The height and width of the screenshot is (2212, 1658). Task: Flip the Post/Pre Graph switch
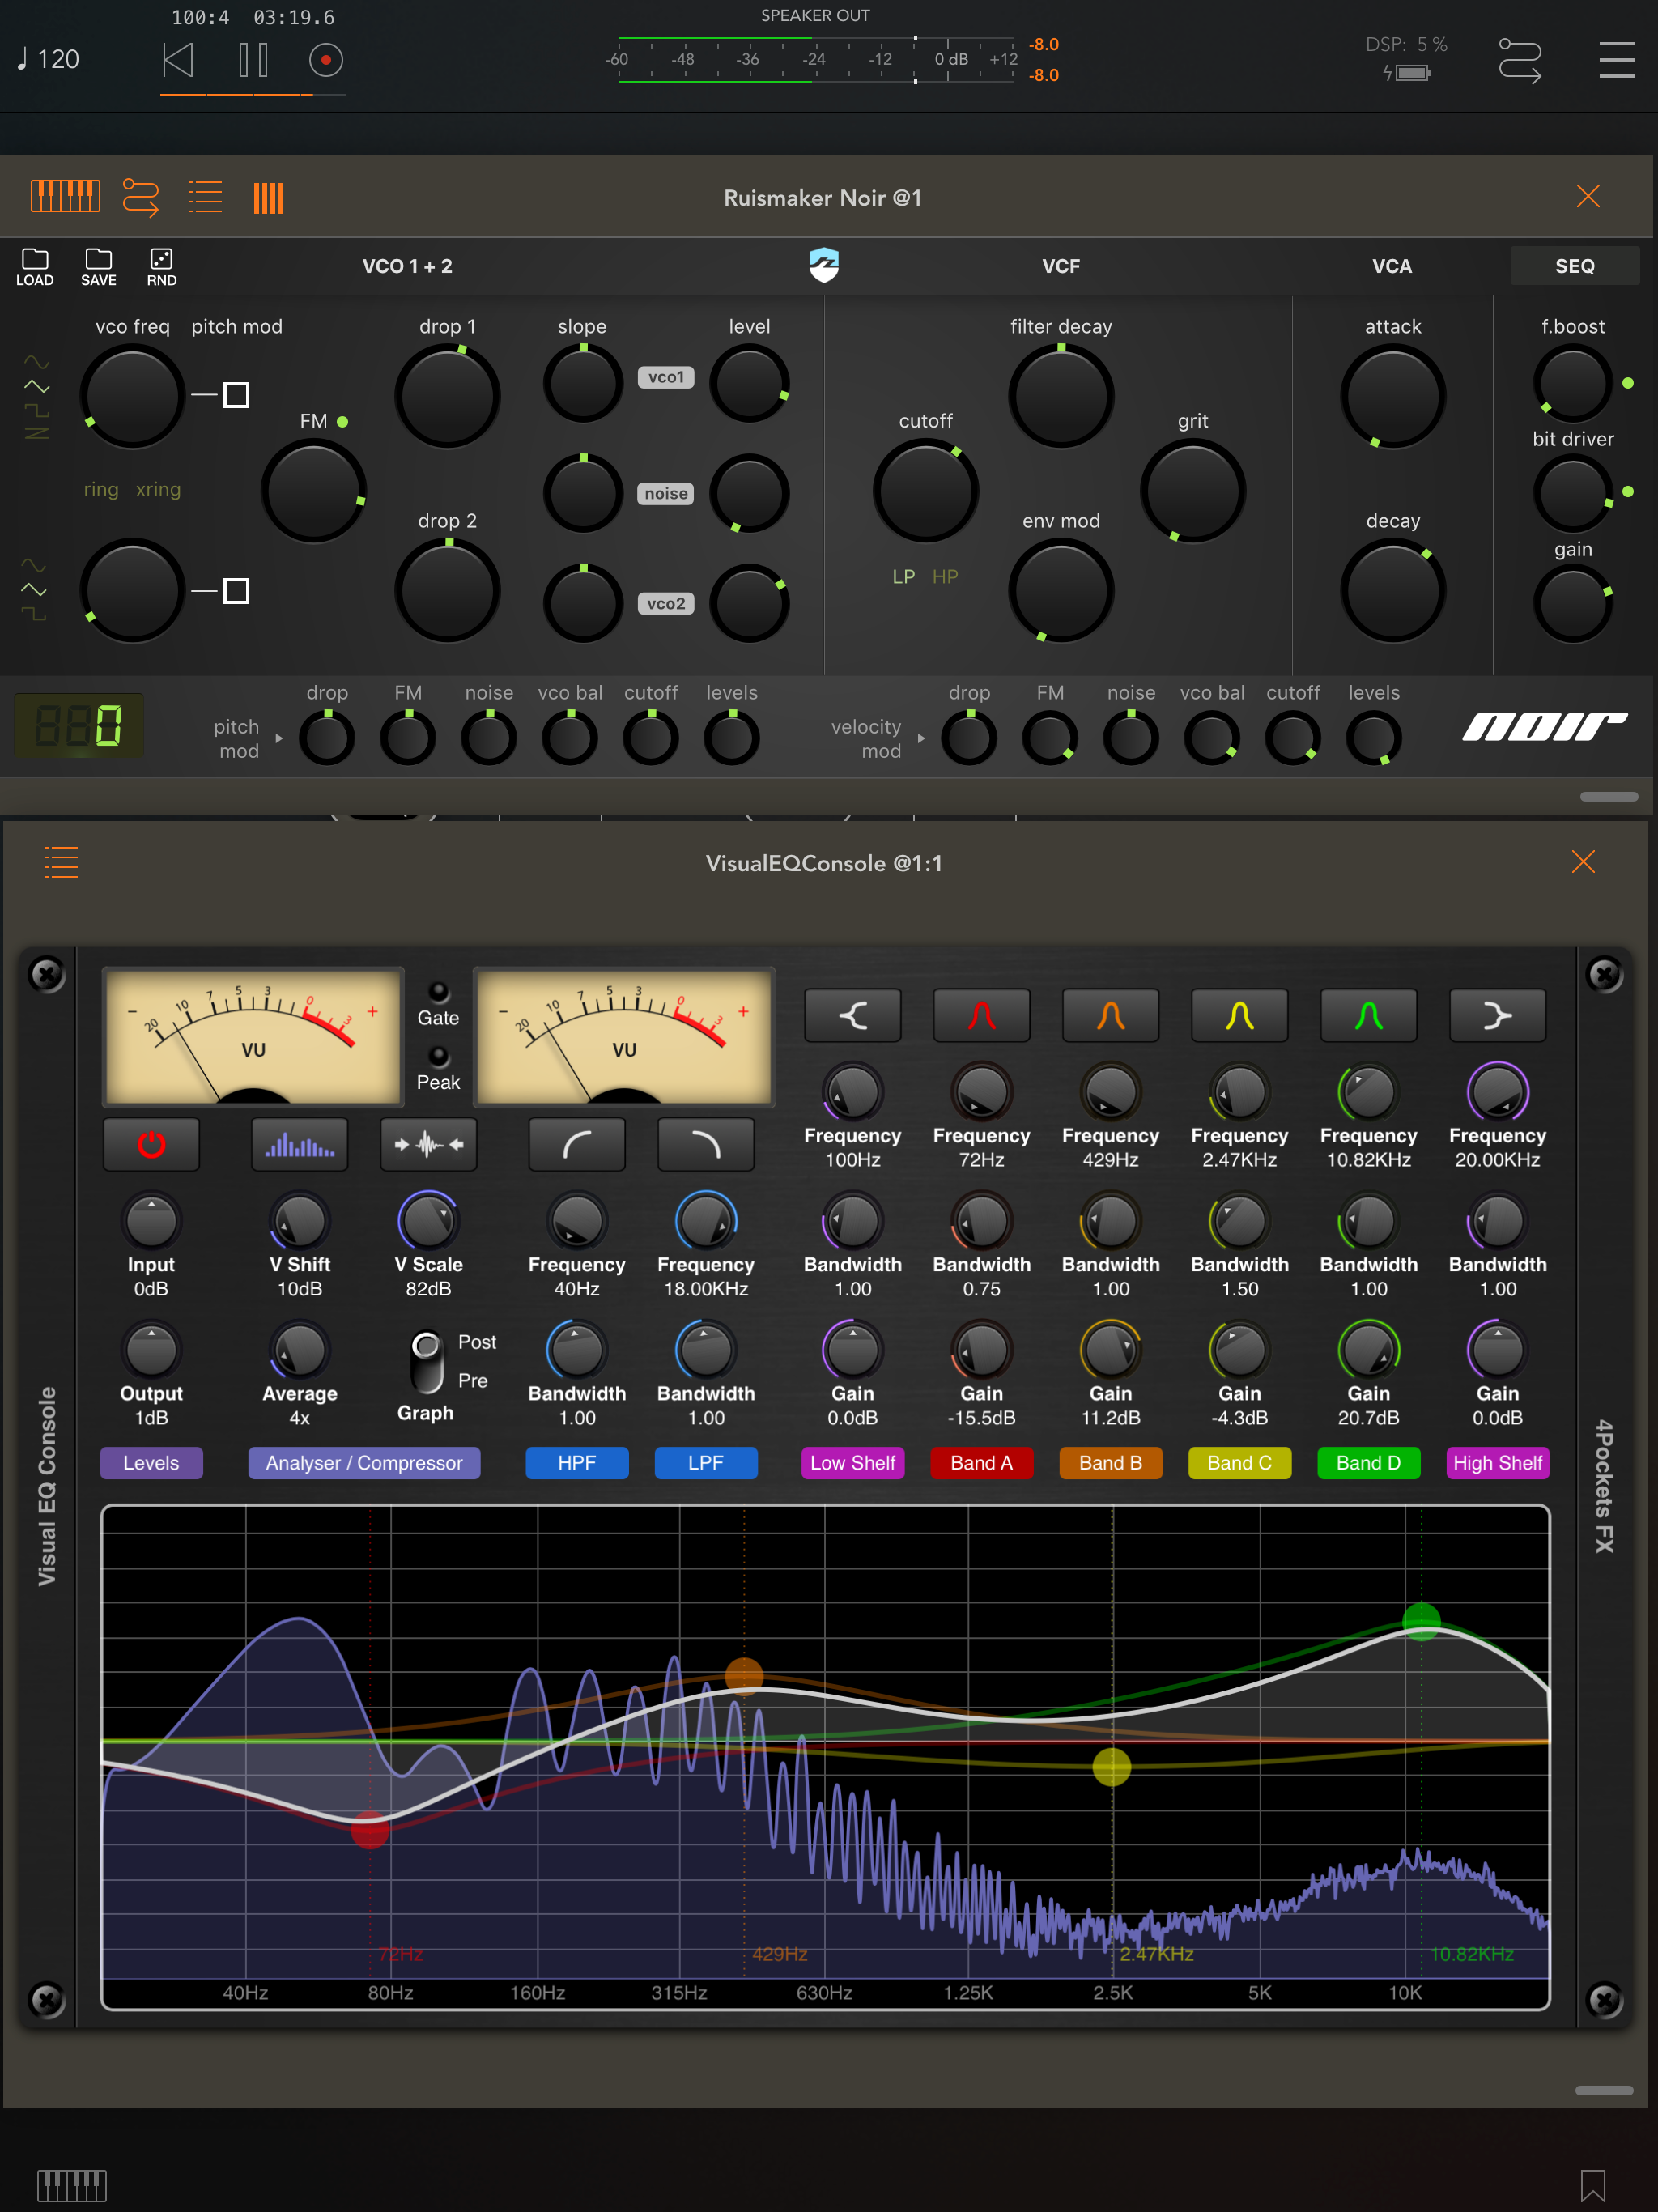[x=427, y=1361]
